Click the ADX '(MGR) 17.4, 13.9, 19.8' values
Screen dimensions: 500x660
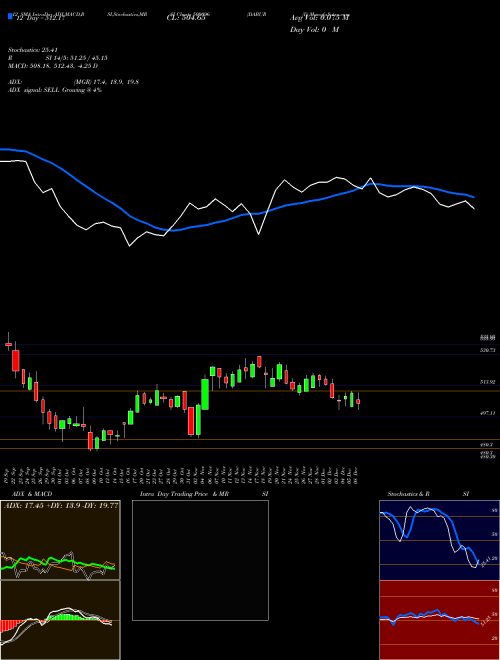coord(106,82)
